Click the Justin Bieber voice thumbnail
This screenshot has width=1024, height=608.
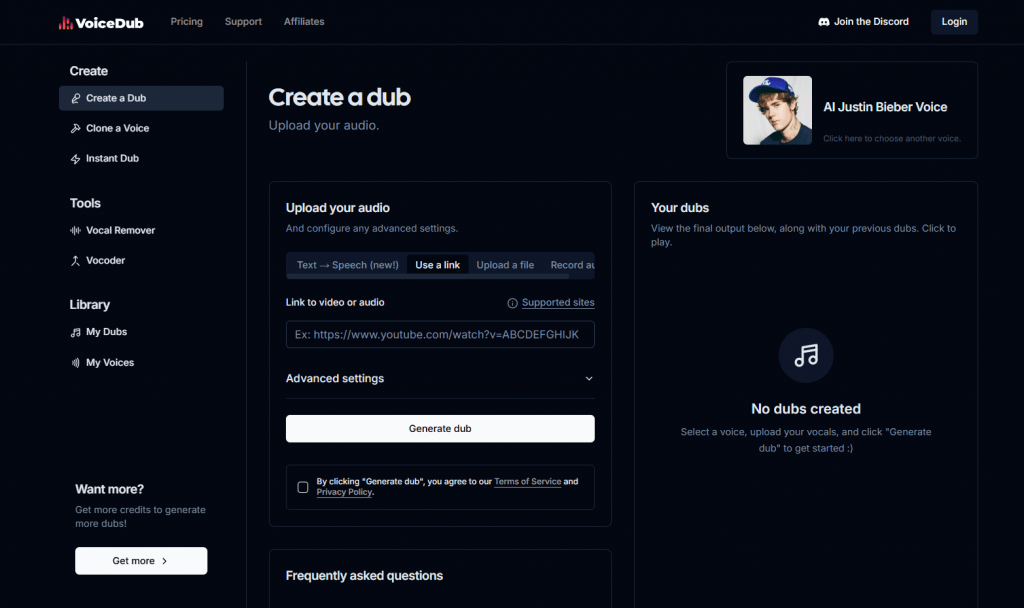pos(777,110)
